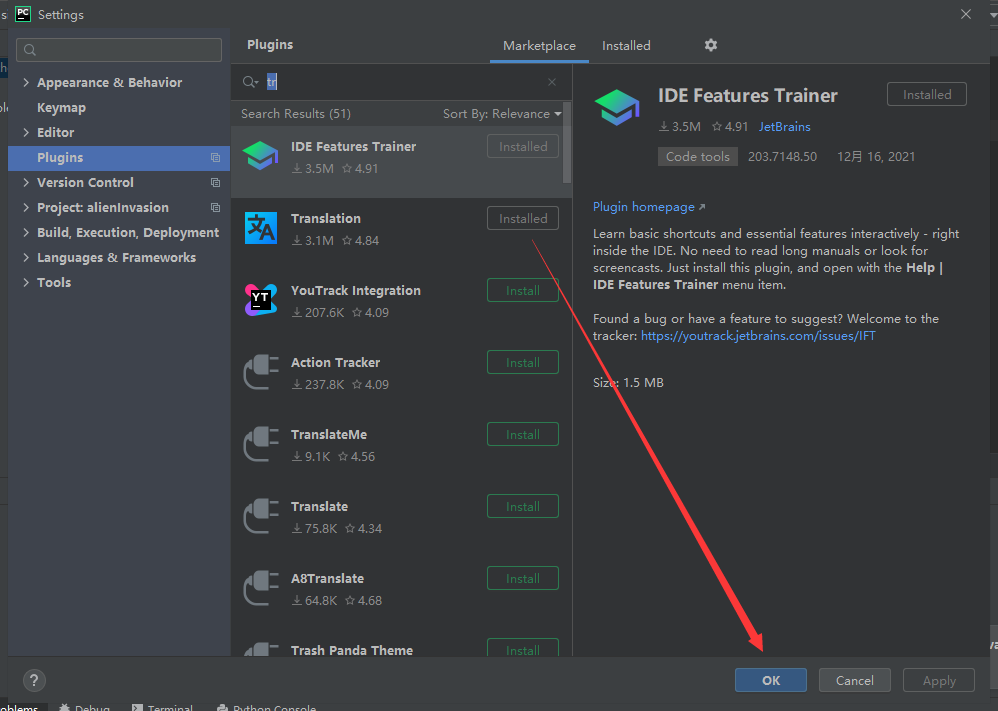Viewport: 998px width, 711px height.
Task: Focus the settings search field in the sidebar
Action: pos(119,50)
